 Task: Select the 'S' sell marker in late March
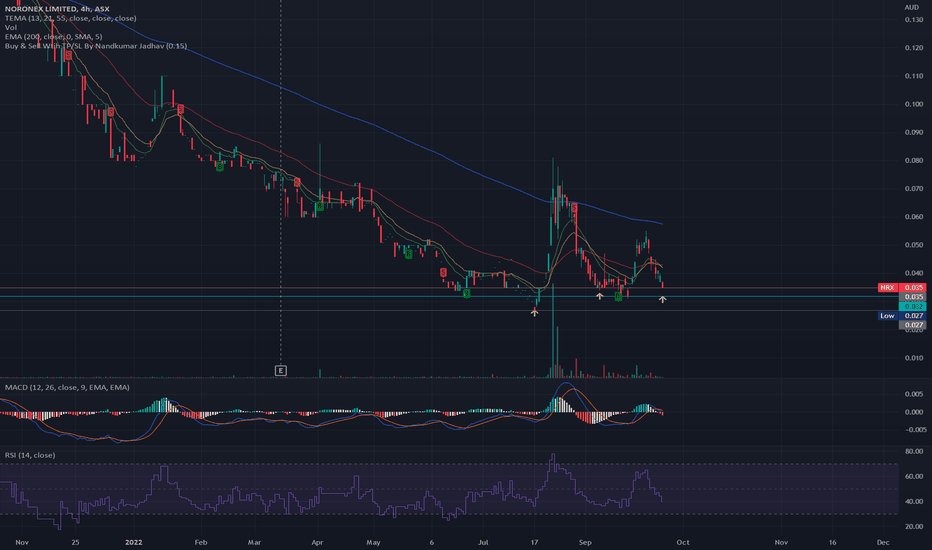297,183
